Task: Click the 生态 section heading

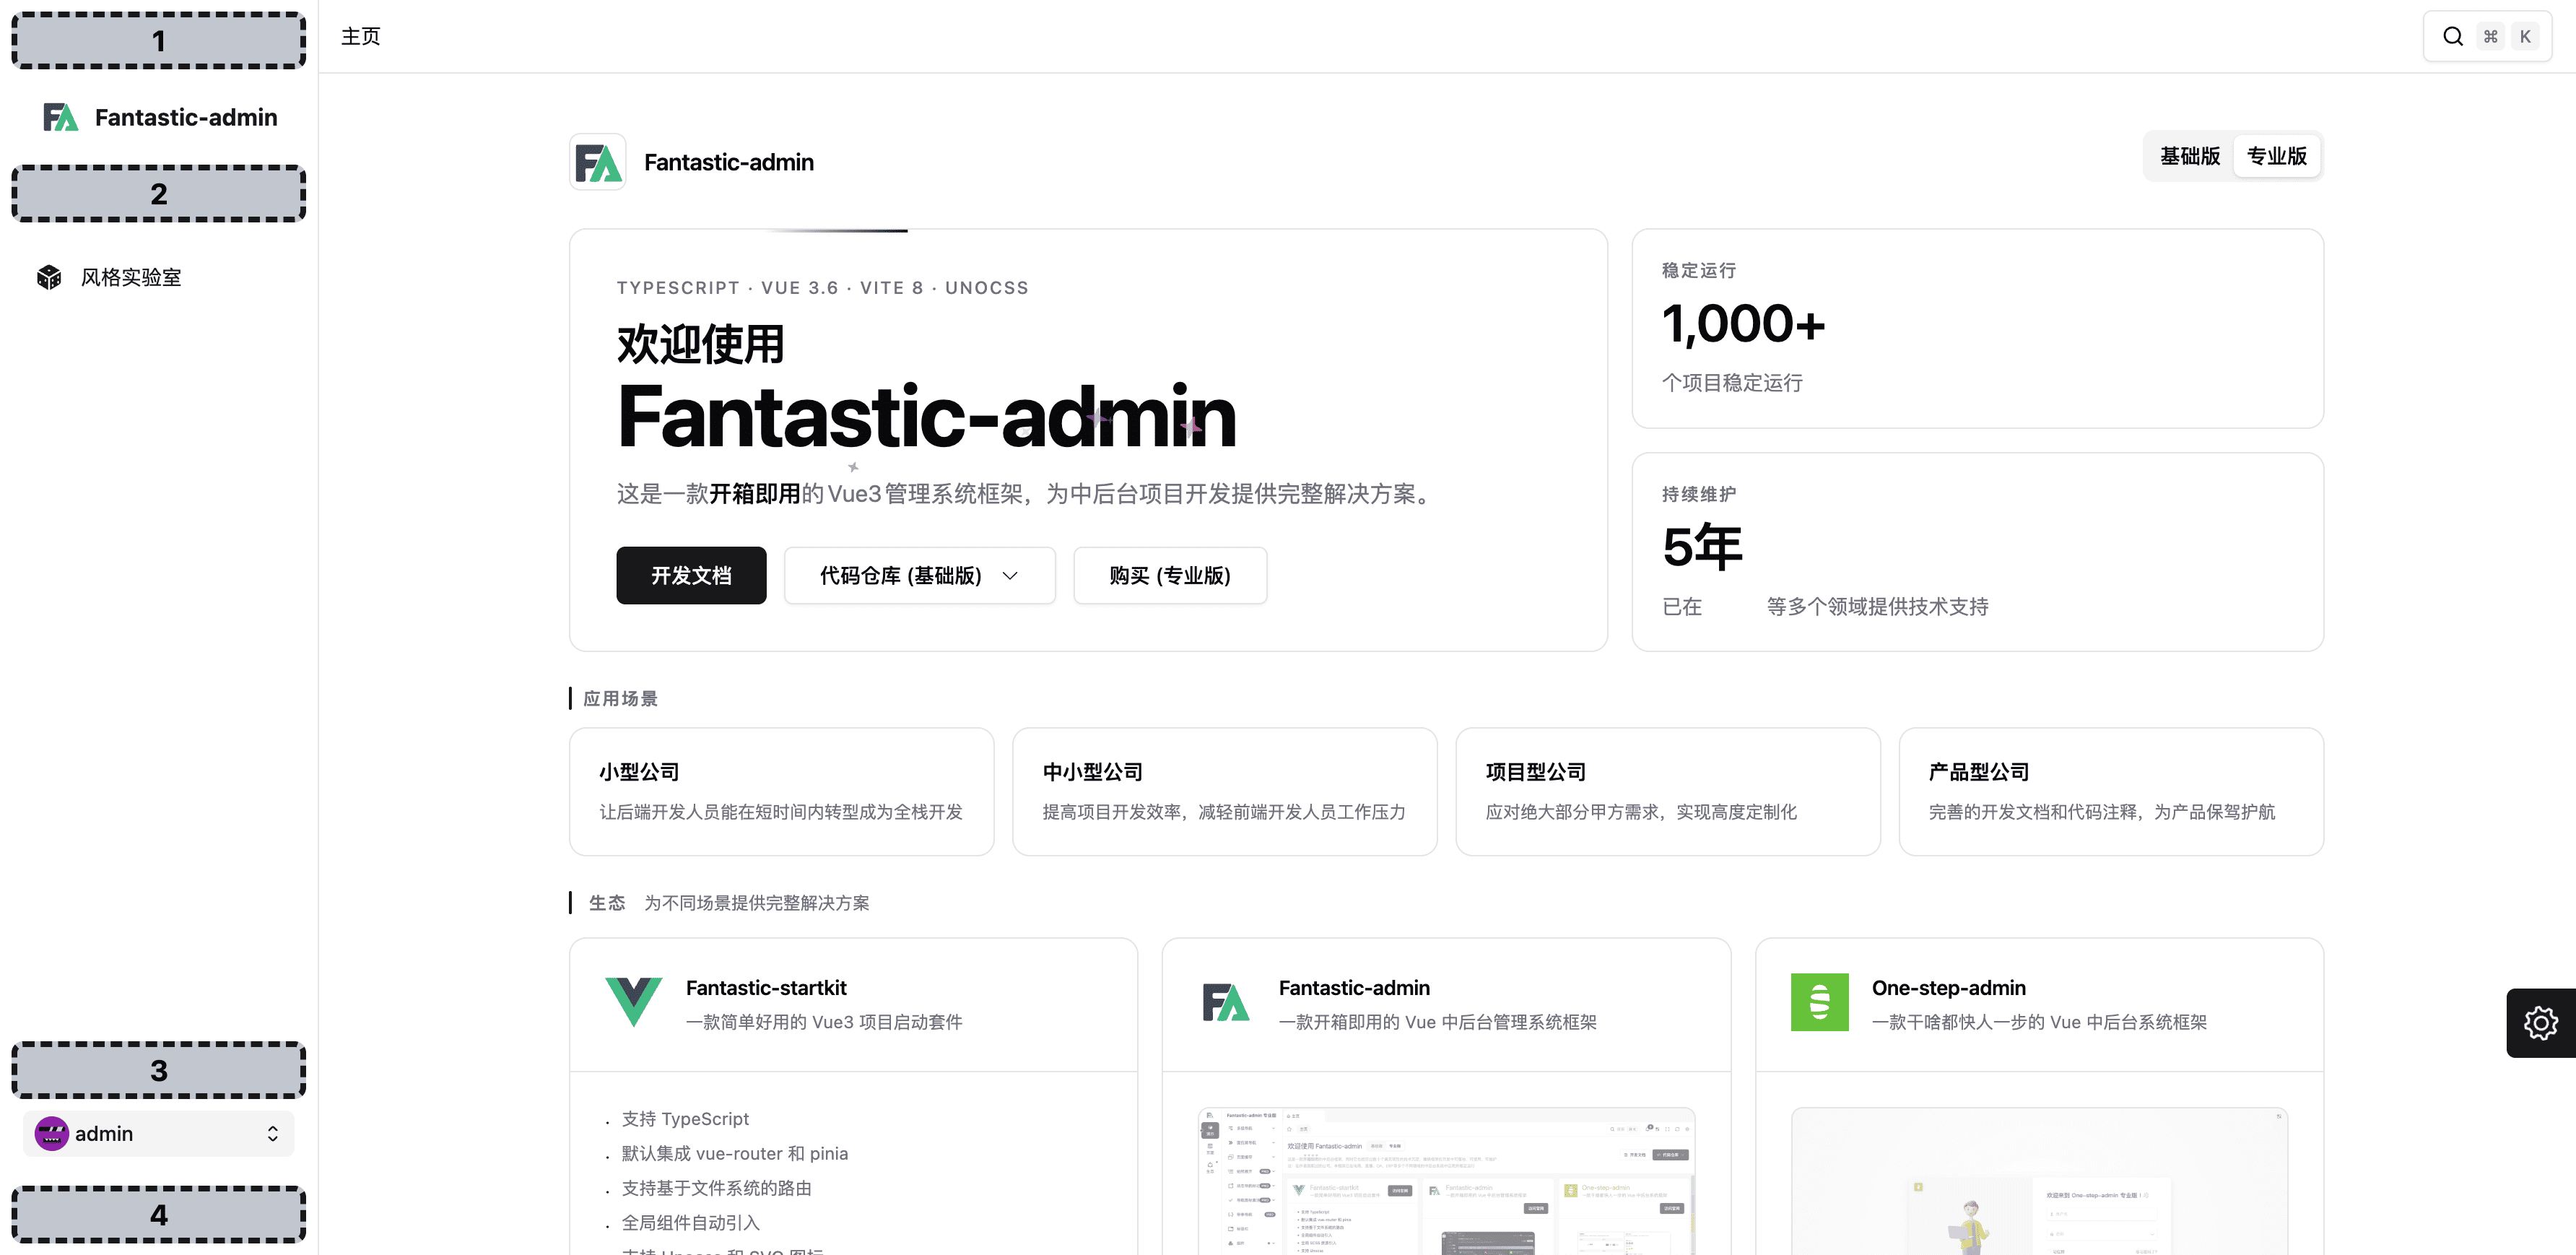Action: [x=607, y=903]
